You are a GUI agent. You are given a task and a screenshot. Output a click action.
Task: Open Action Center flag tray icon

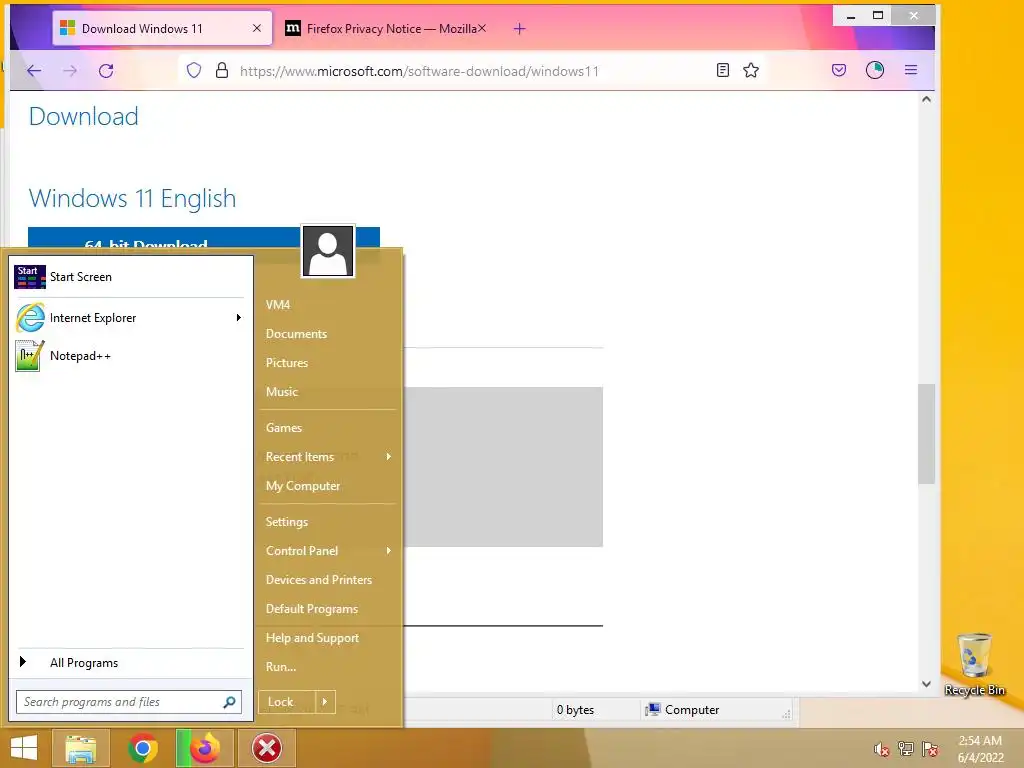pos(929,749)
